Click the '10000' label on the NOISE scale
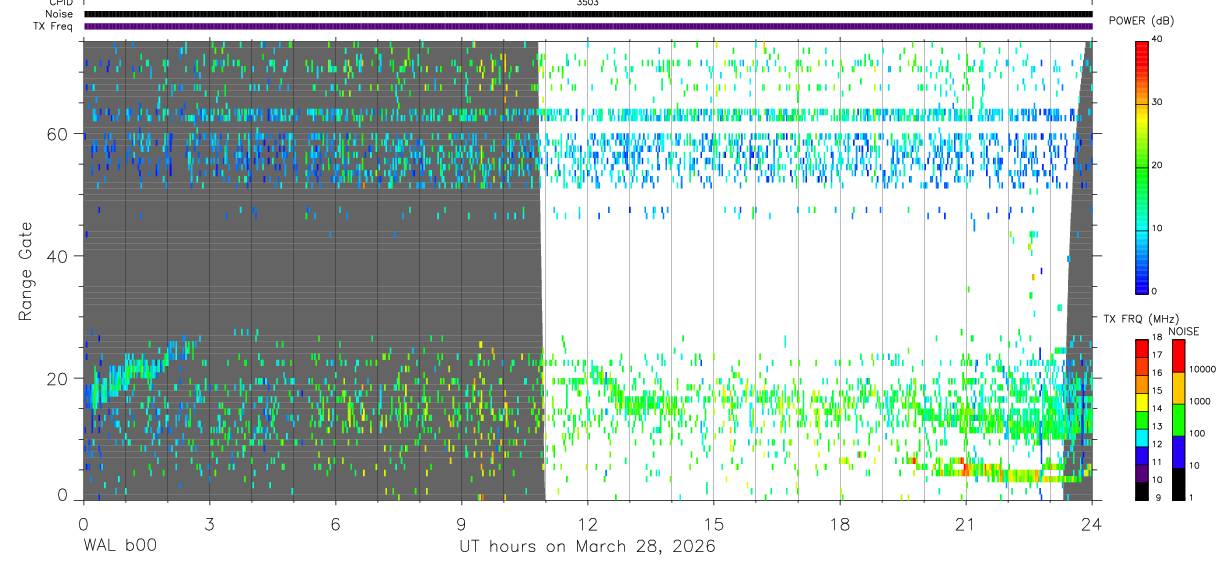Screen dimensions: 1228x567 (x=1202, y=369)
